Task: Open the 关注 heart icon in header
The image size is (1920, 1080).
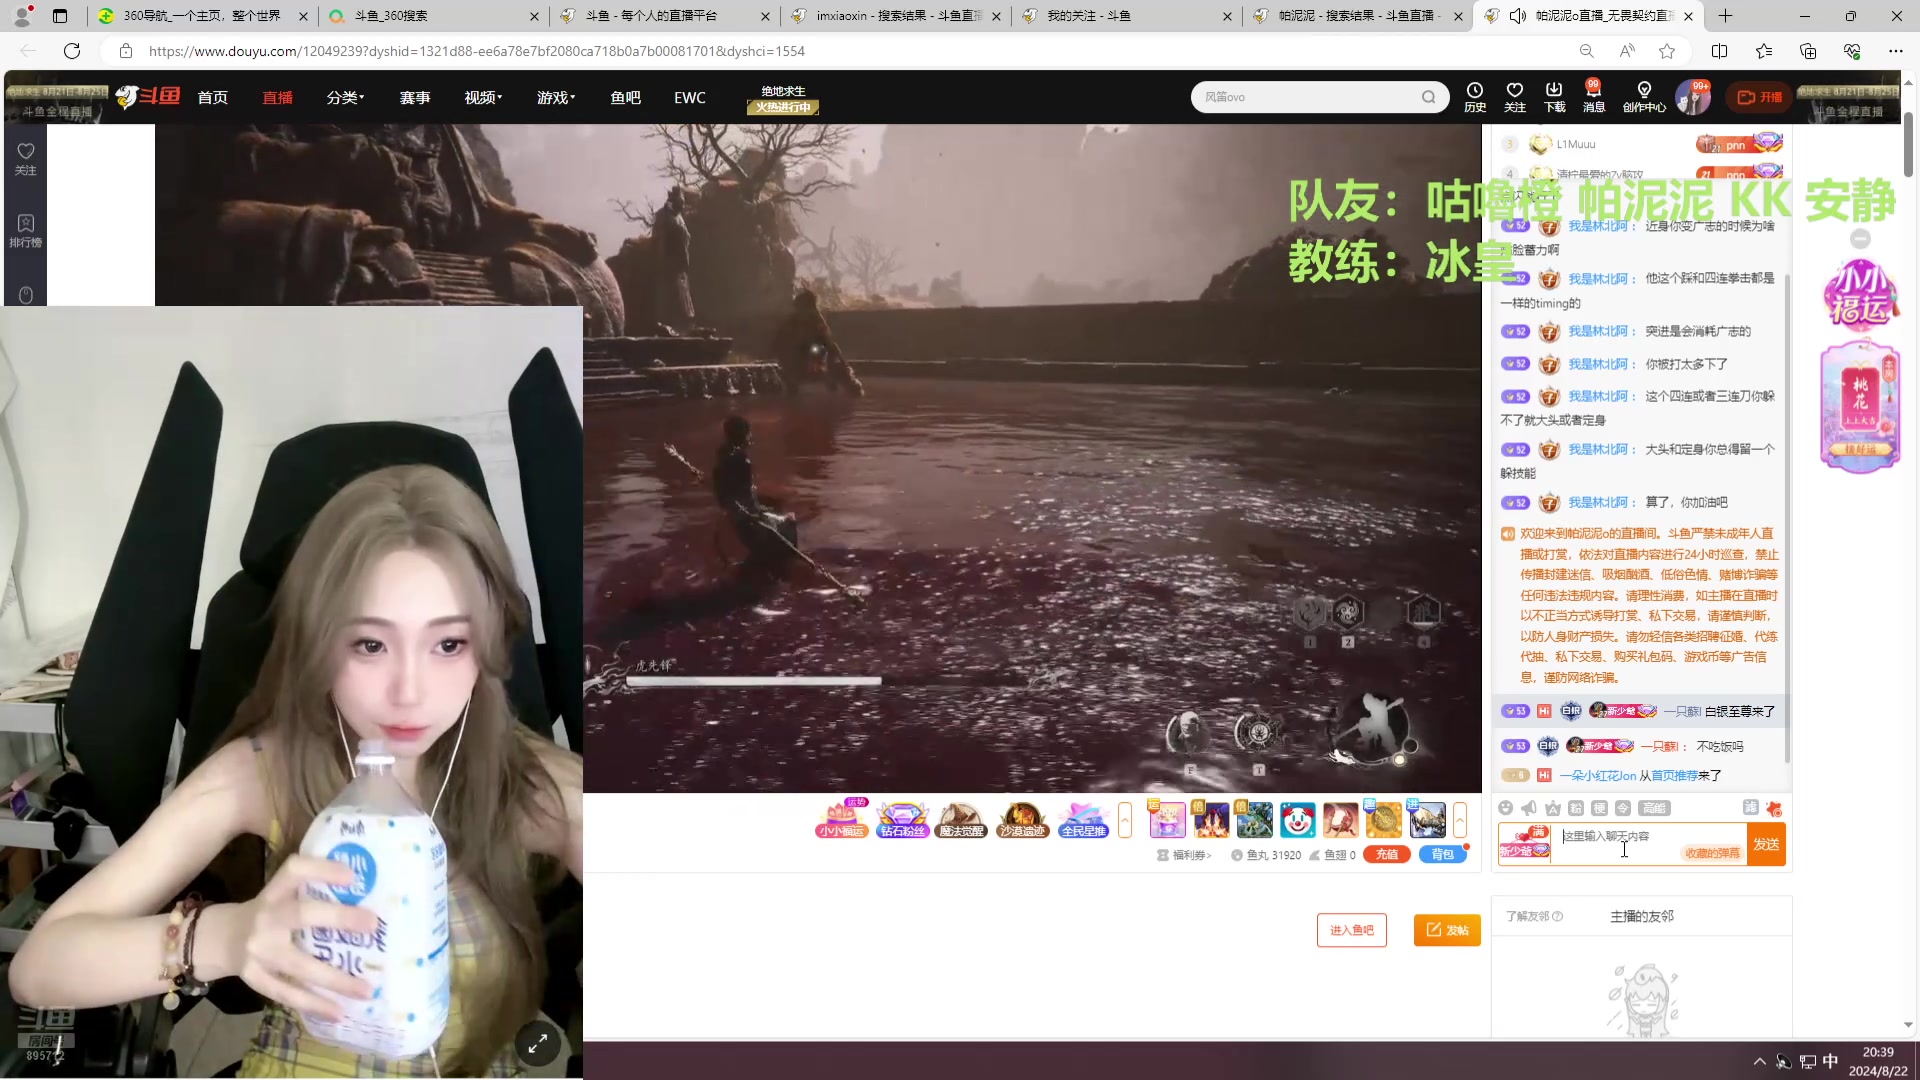Action: (1515, 97)
